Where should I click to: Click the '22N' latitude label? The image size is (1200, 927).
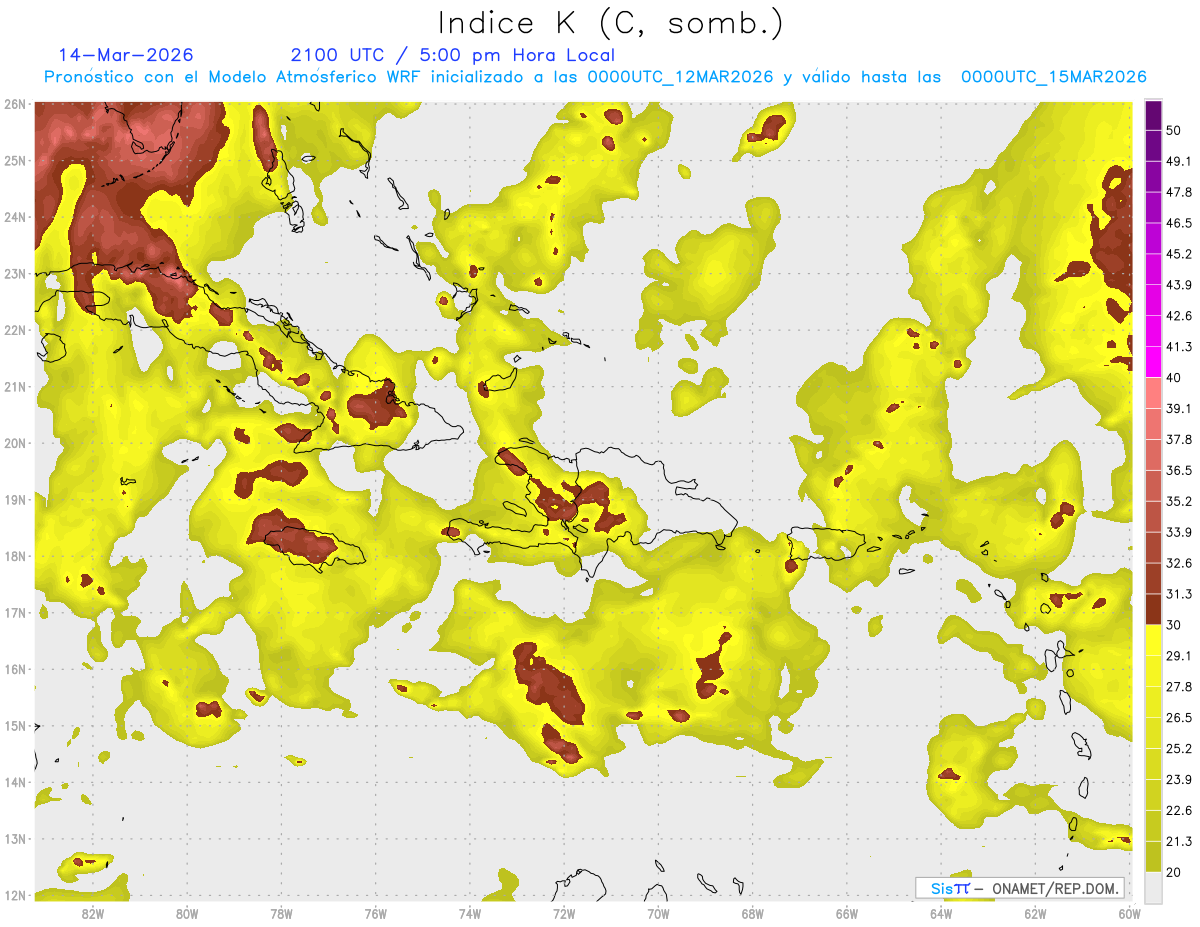click(x=15, y=330)
